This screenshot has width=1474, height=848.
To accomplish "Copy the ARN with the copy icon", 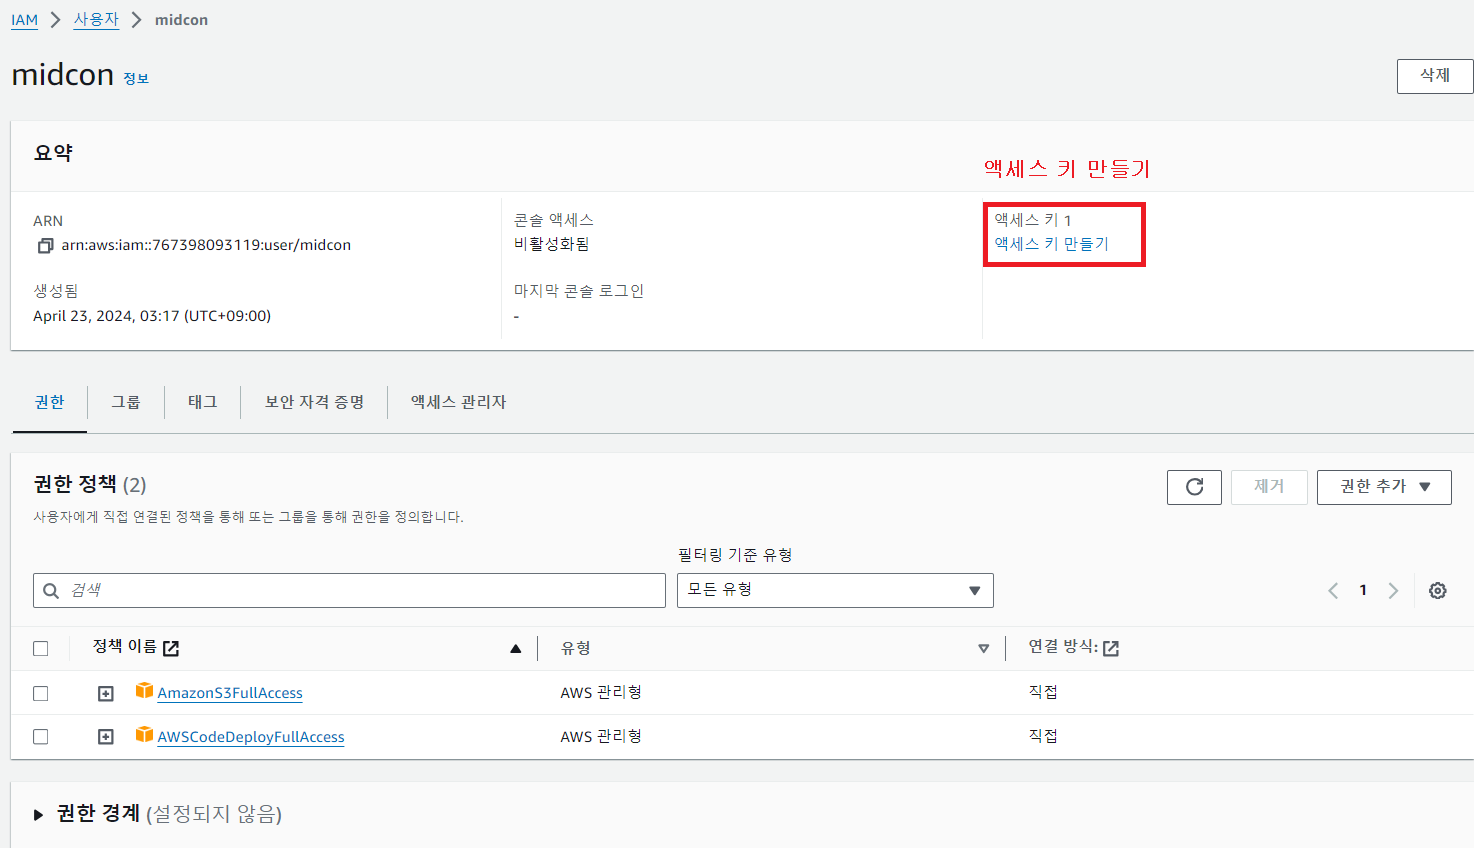I will (45, 246).
